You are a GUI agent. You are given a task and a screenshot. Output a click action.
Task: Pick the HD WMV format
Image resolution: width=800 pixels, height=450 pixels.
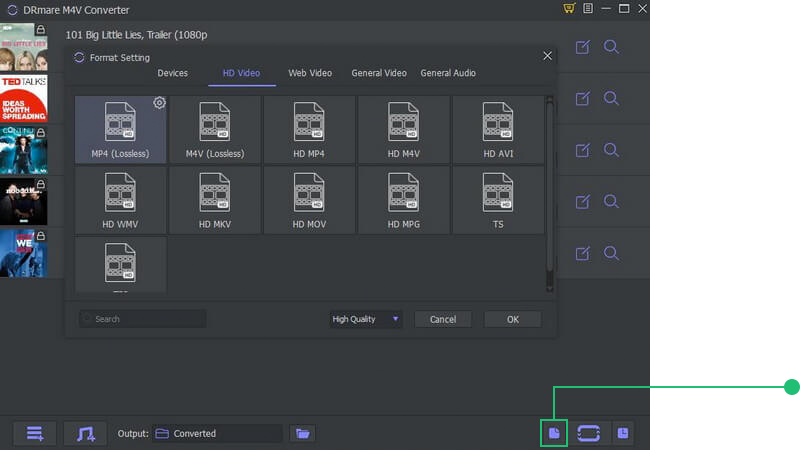tap(120, 200)
